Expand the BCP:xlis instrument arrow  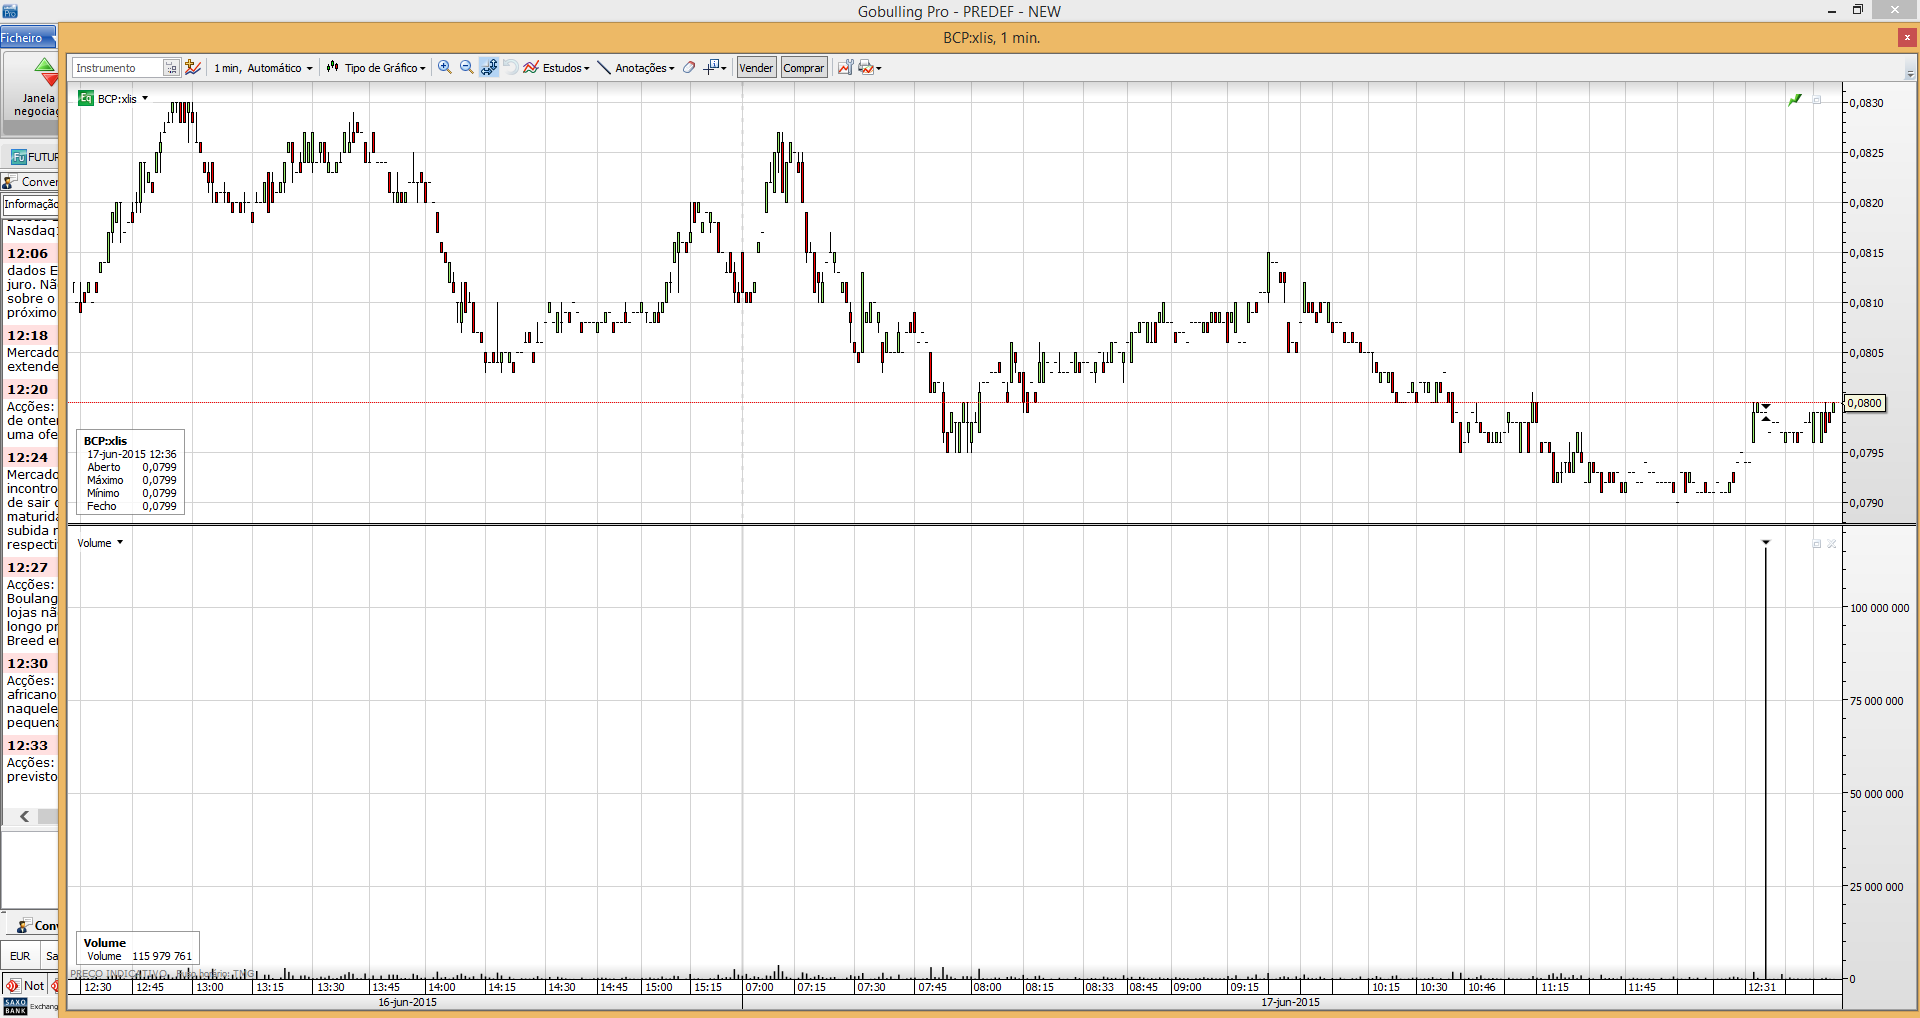[145, 98]
